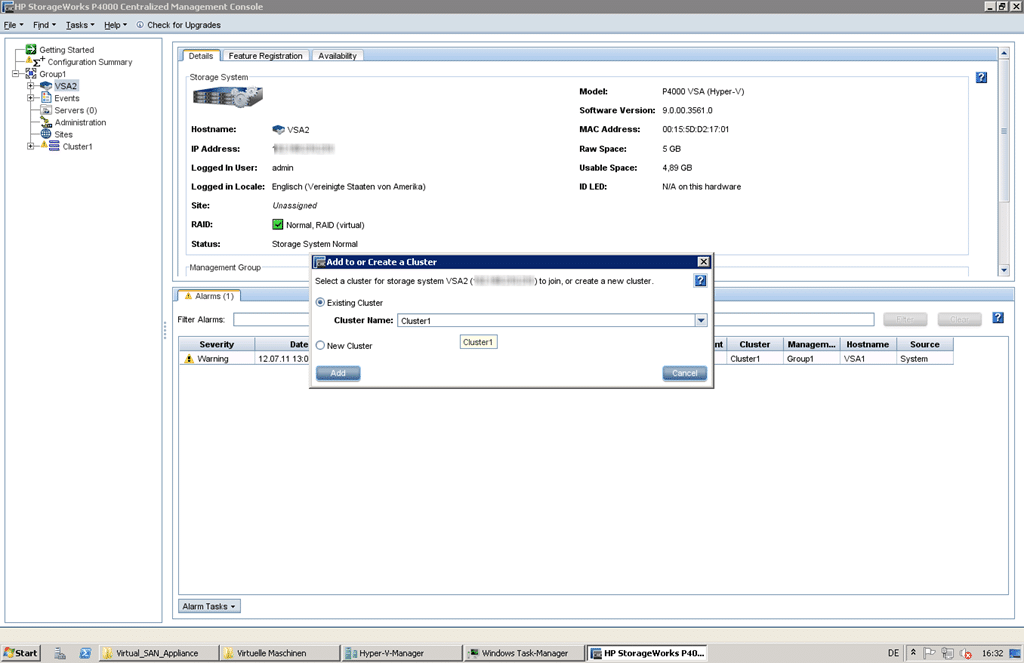Open help icon in Alarms panel

click(998, 318)
